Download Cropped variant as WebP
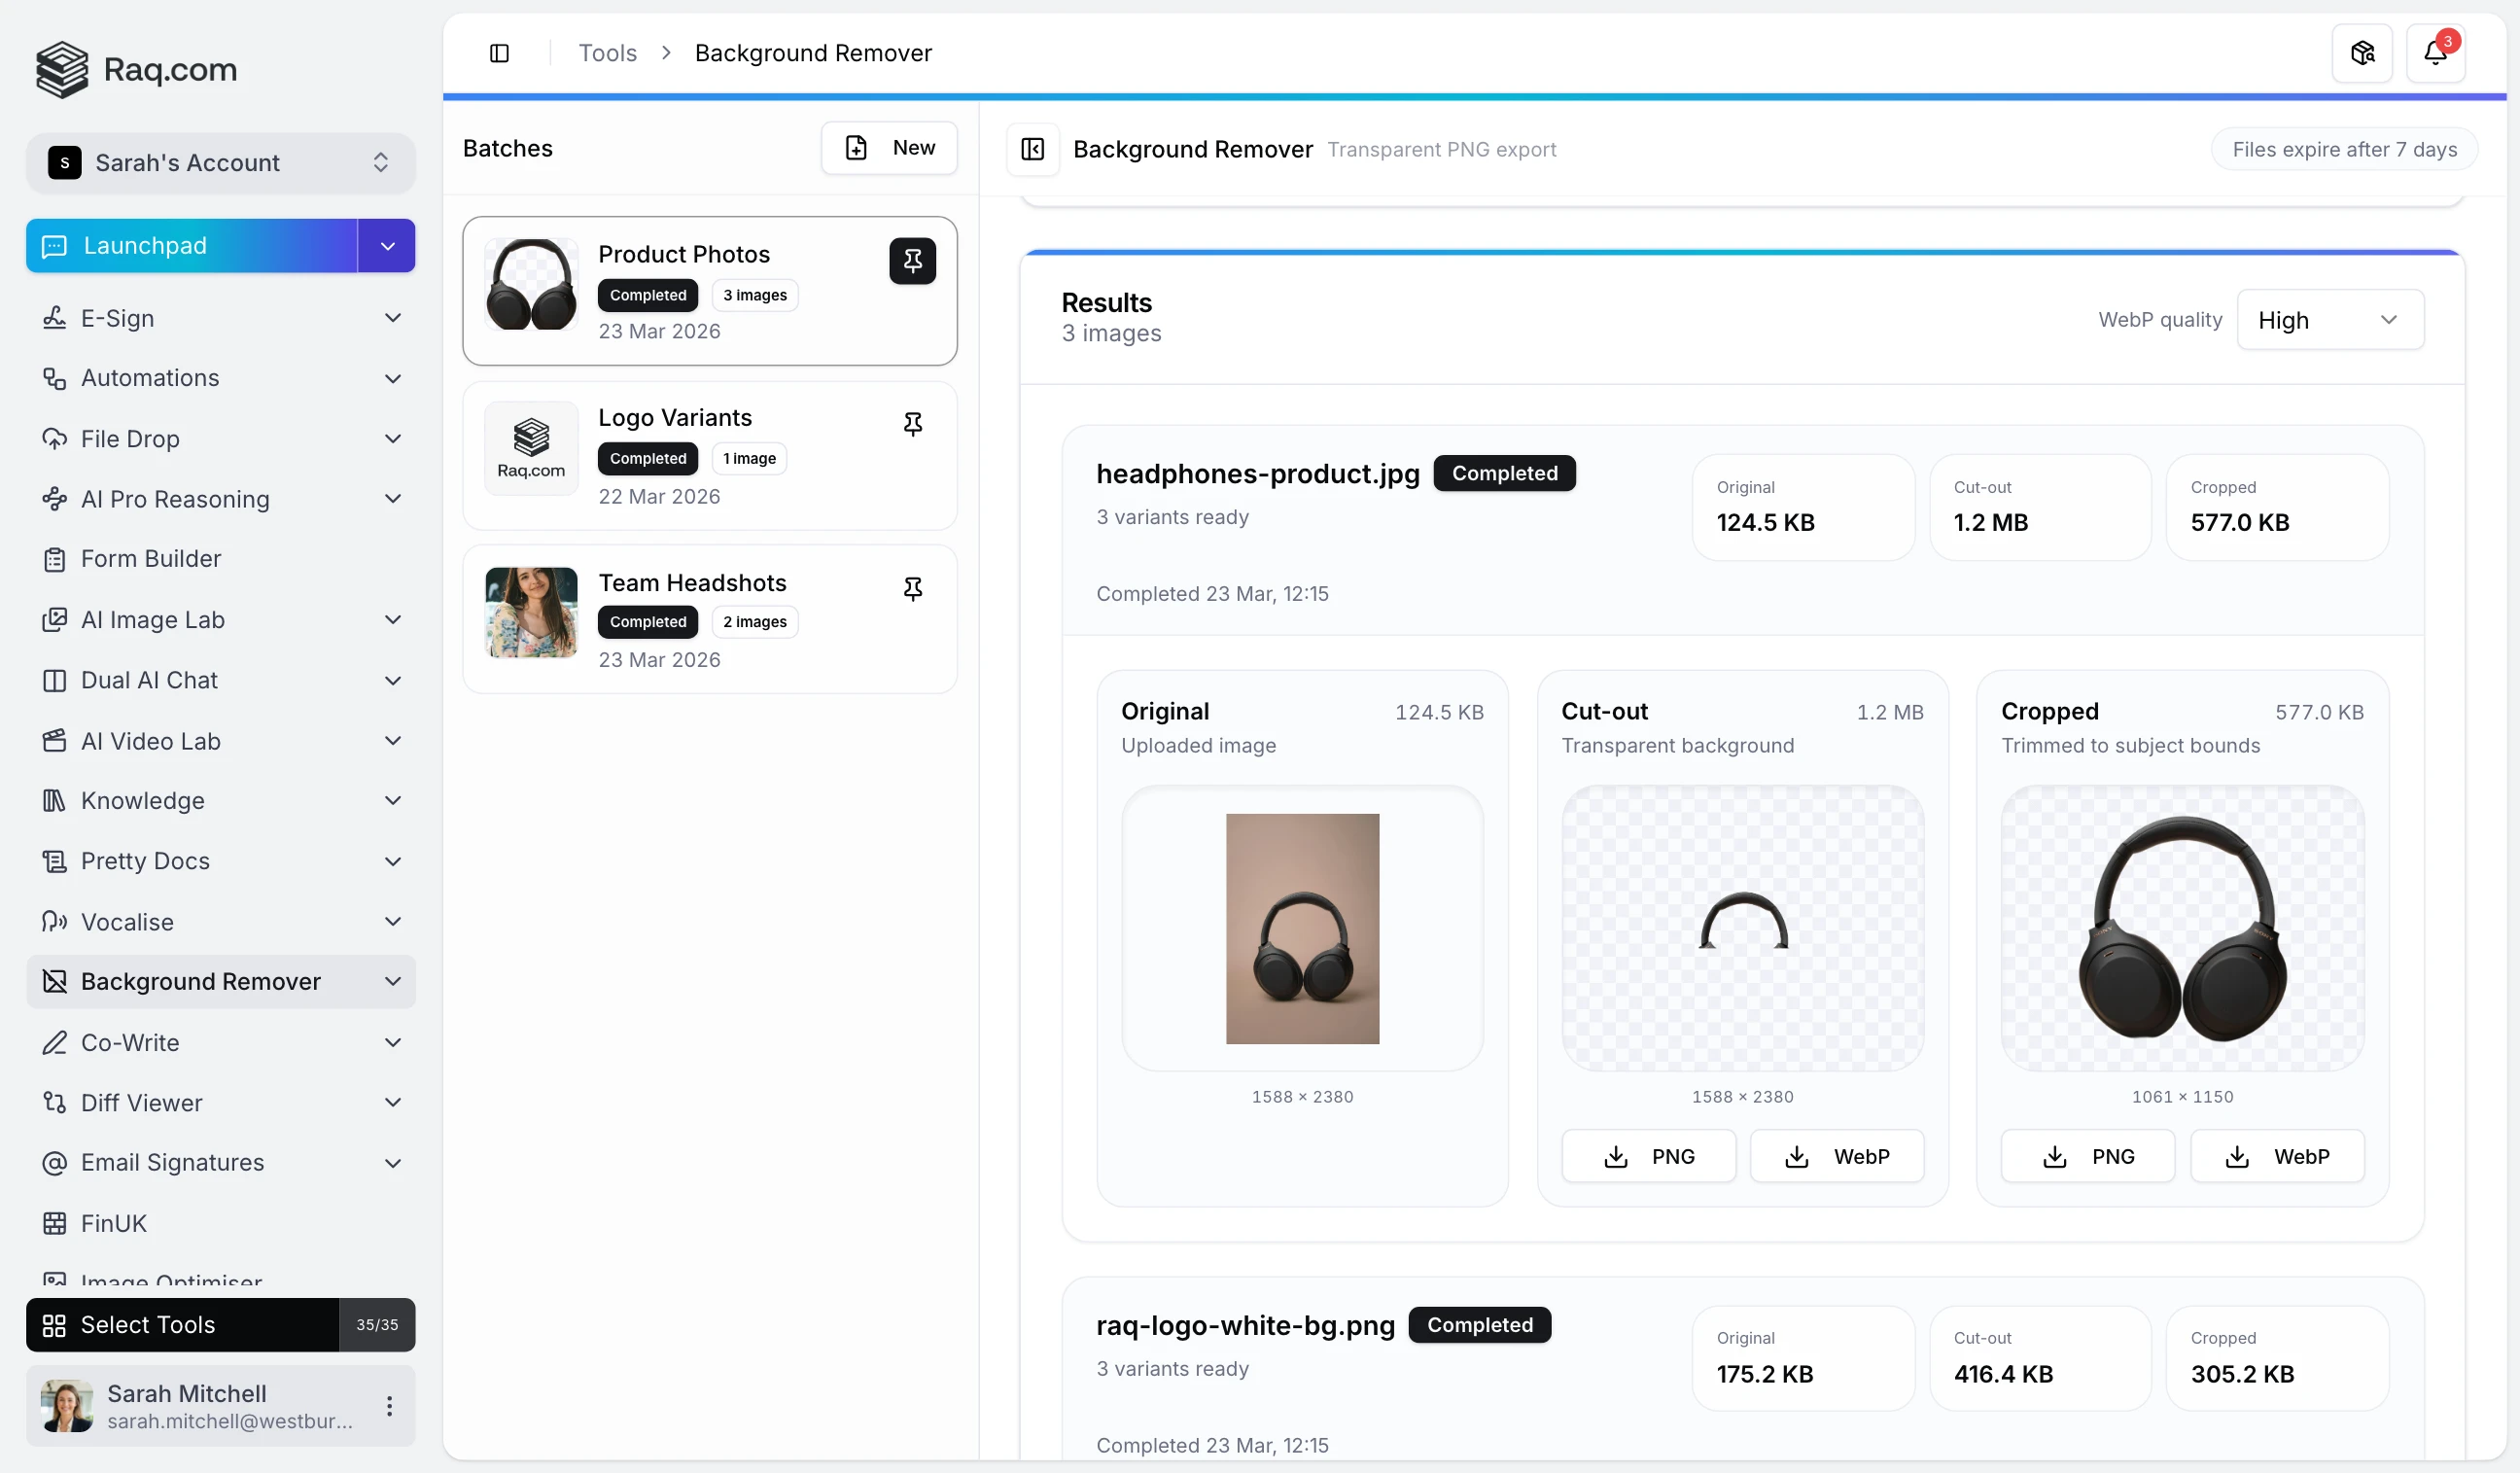Image resolution: width=2520 pixels, height=1473 pixels. [x=2277, y=1156]
